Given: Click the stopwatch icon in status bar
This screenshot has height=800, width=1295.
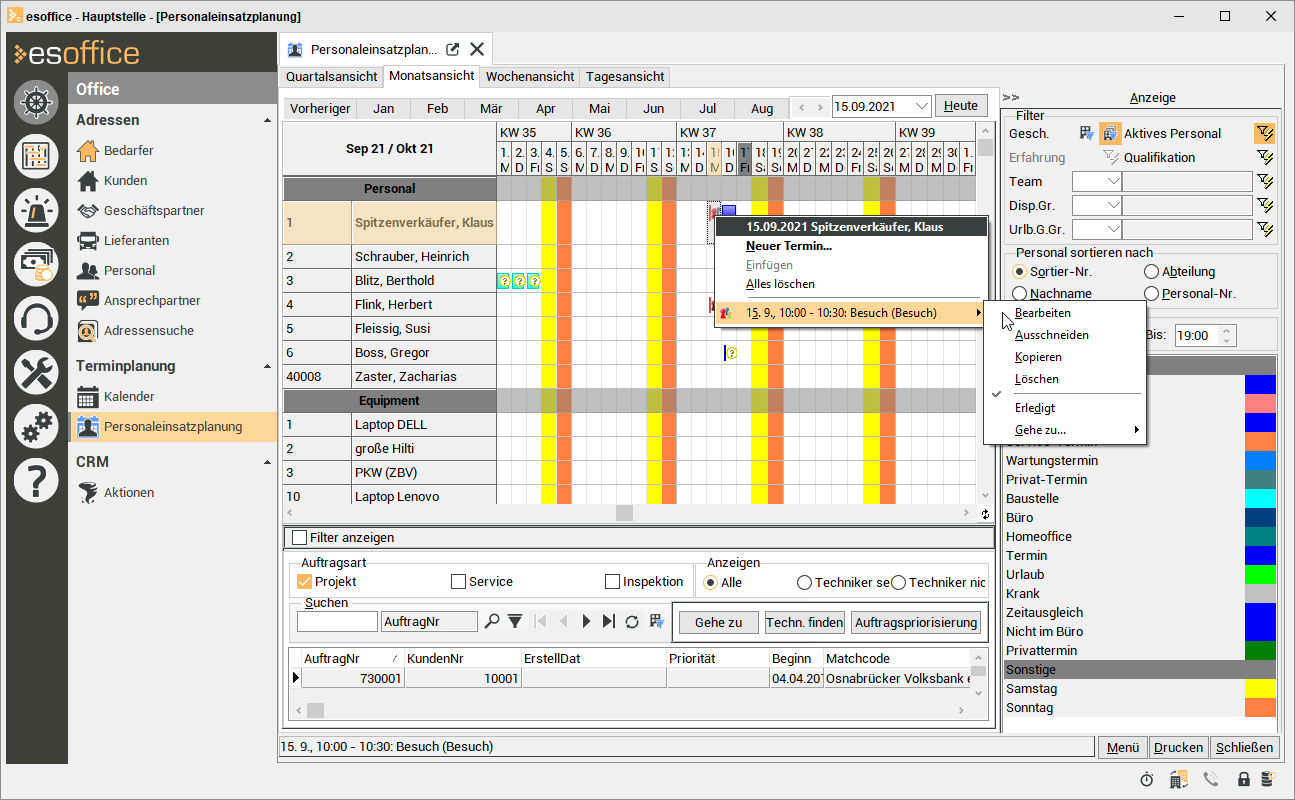Looking at the screenshot, I should [1146, 779].
